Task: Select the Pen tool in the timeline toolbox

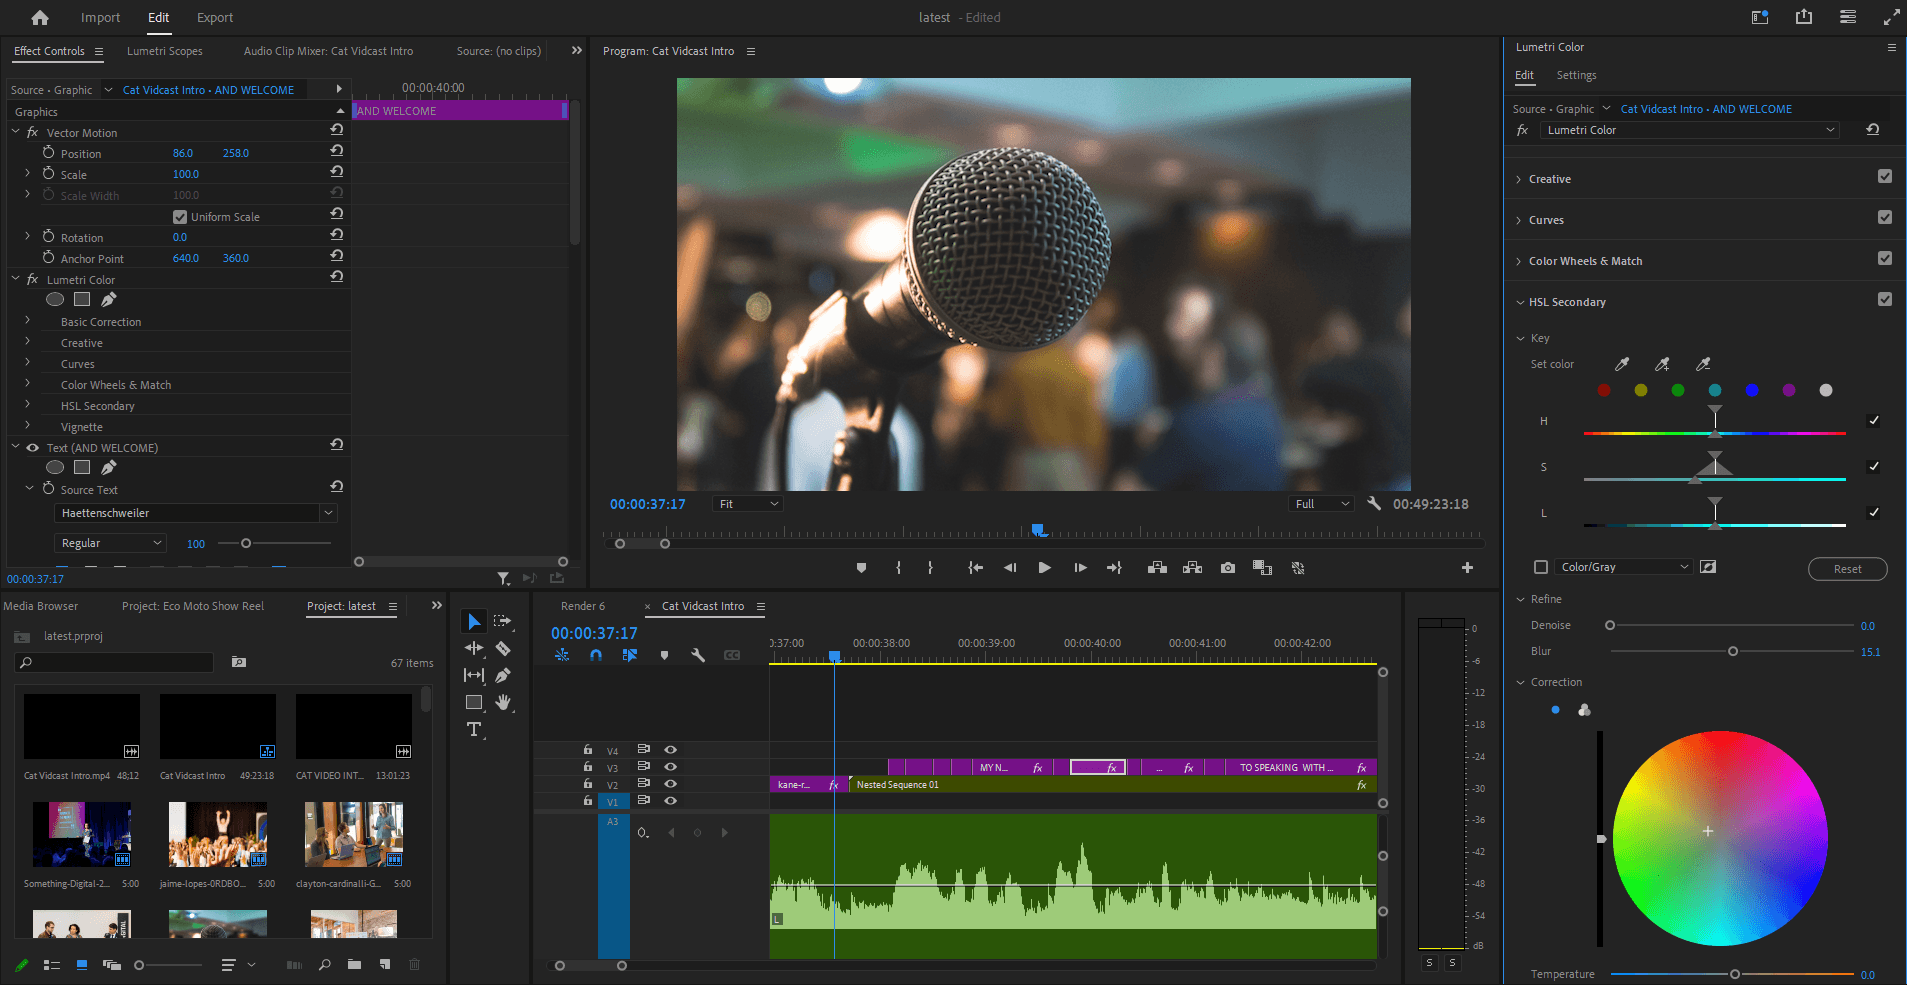Action: pyautogui.click(x=503, y=676)
